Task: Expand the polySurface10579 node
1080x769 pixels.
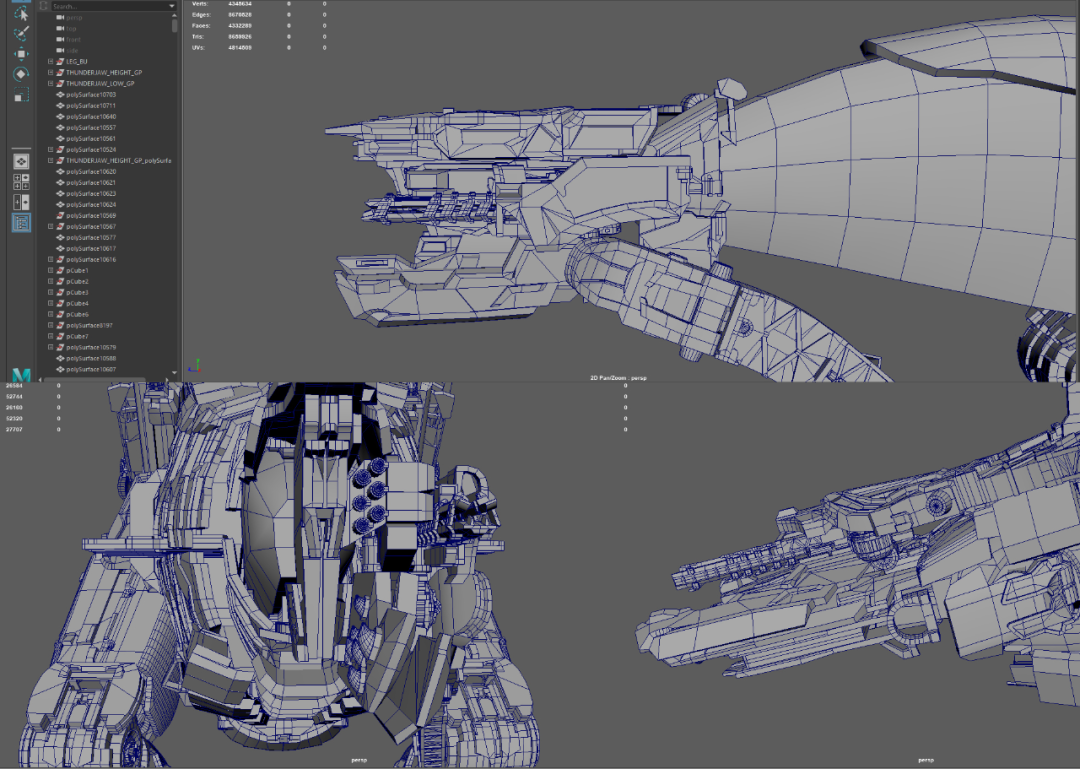Action: click(50, 347)
